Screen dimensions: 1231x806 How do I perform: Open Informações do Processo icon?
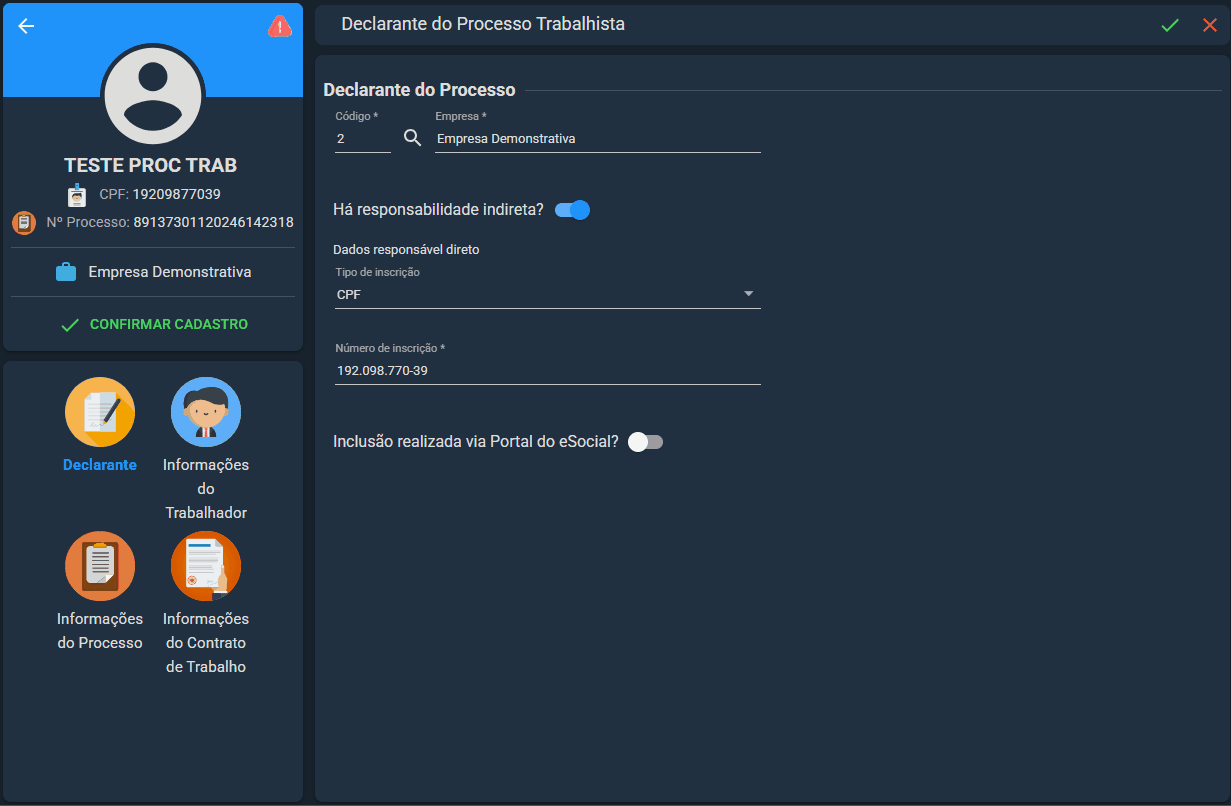pyautogui.click(x=100, y=566)
